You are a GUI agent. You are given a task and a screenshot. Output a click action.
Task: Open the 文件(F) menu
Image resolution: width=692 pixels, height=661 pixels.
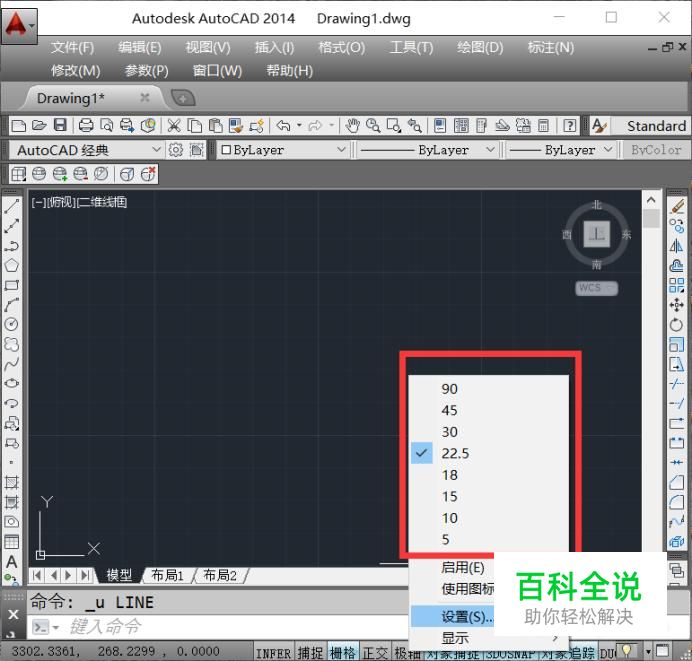point(72,47)
